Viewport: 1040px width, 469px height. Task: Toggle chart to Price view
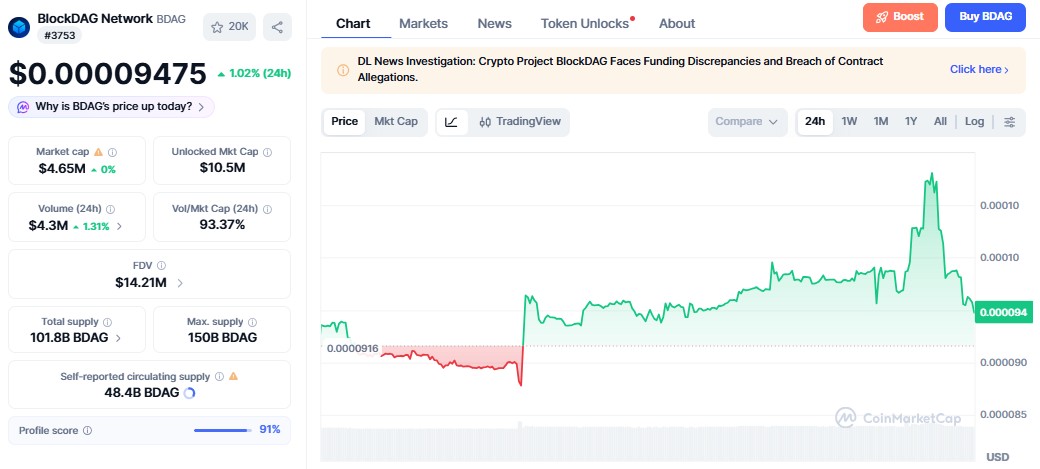coord(344,121)
